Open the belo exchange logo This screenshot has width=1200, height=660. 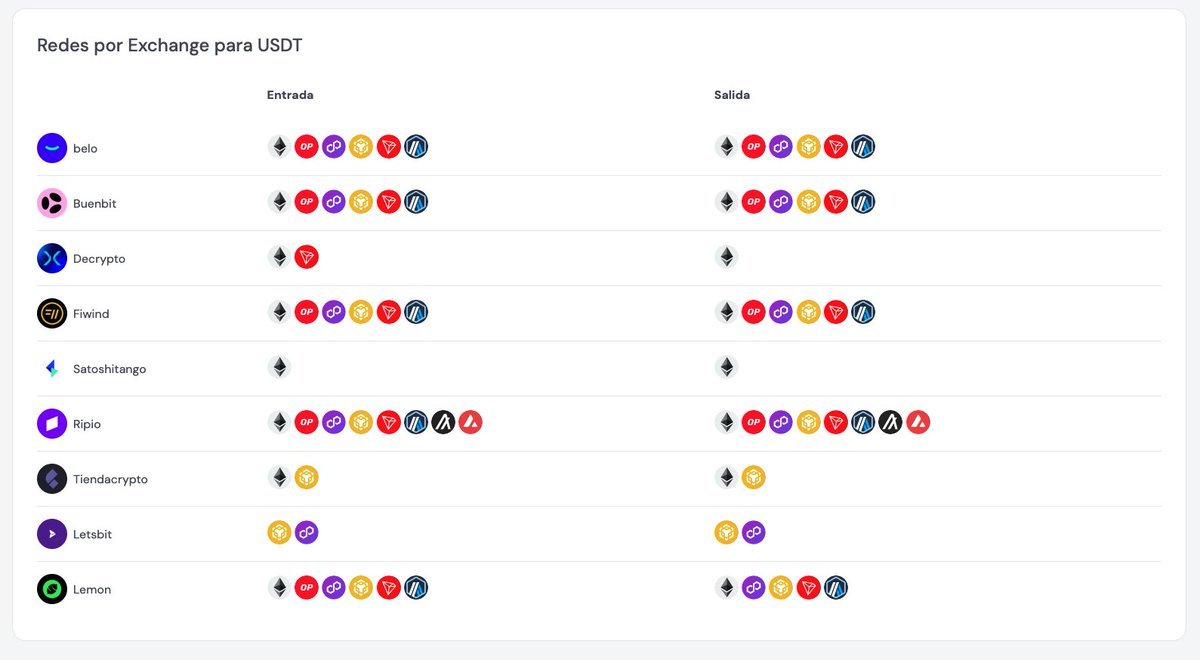coord(52,148)
